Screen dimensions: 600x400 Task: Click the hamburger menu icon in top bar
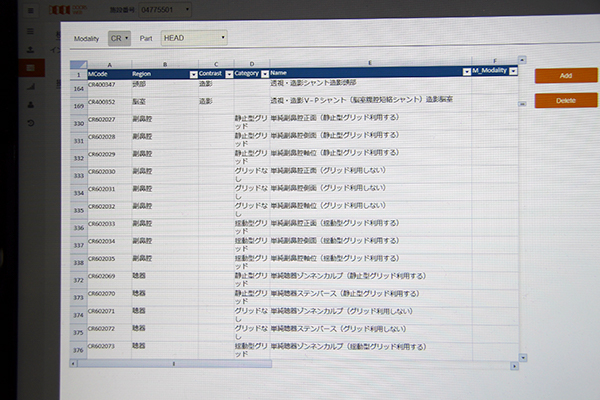click(30, 10)
